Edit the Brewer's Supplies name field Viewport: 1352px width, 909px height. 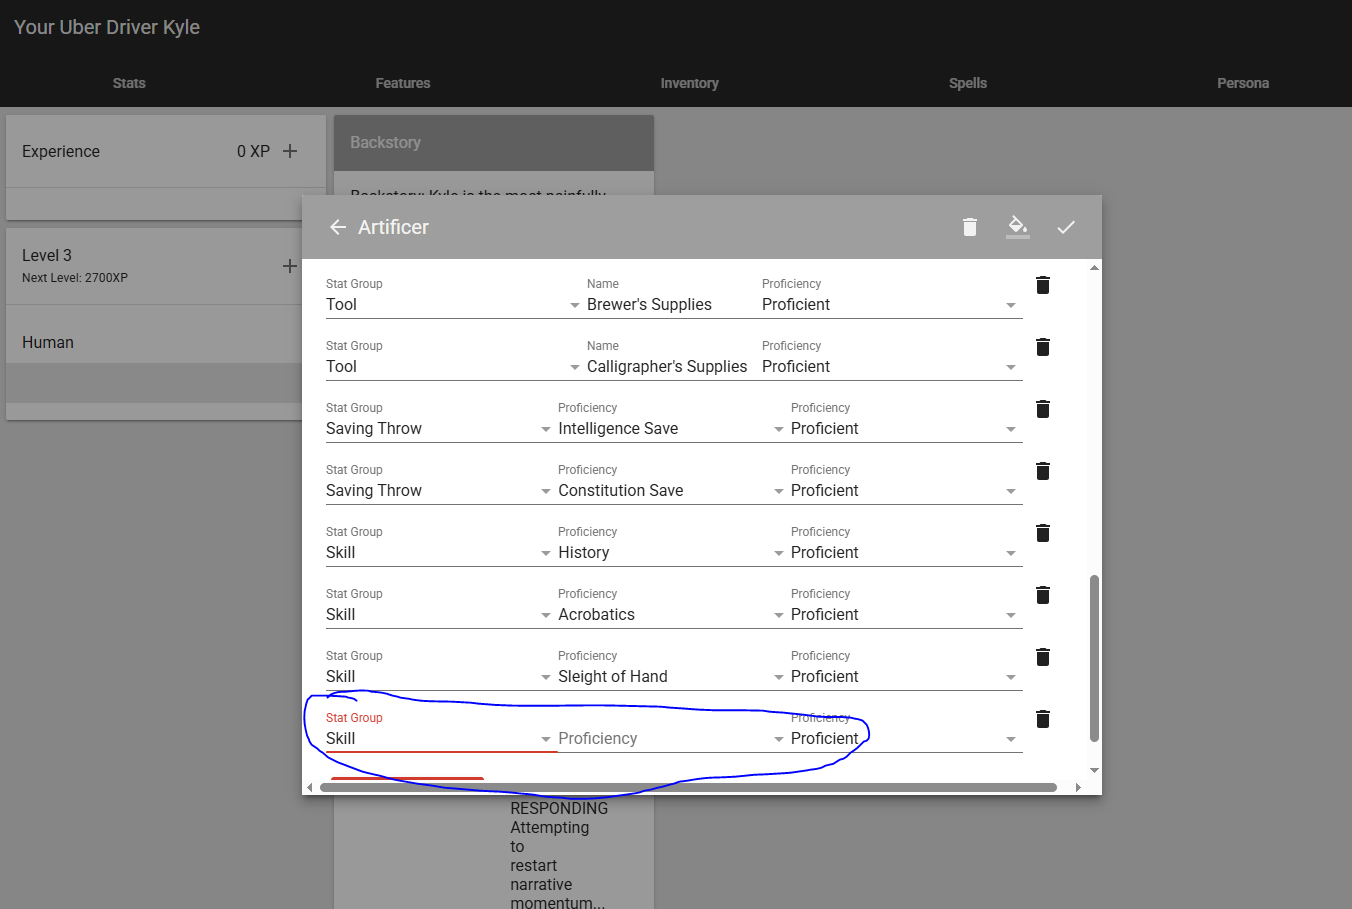tap(671, 305)
